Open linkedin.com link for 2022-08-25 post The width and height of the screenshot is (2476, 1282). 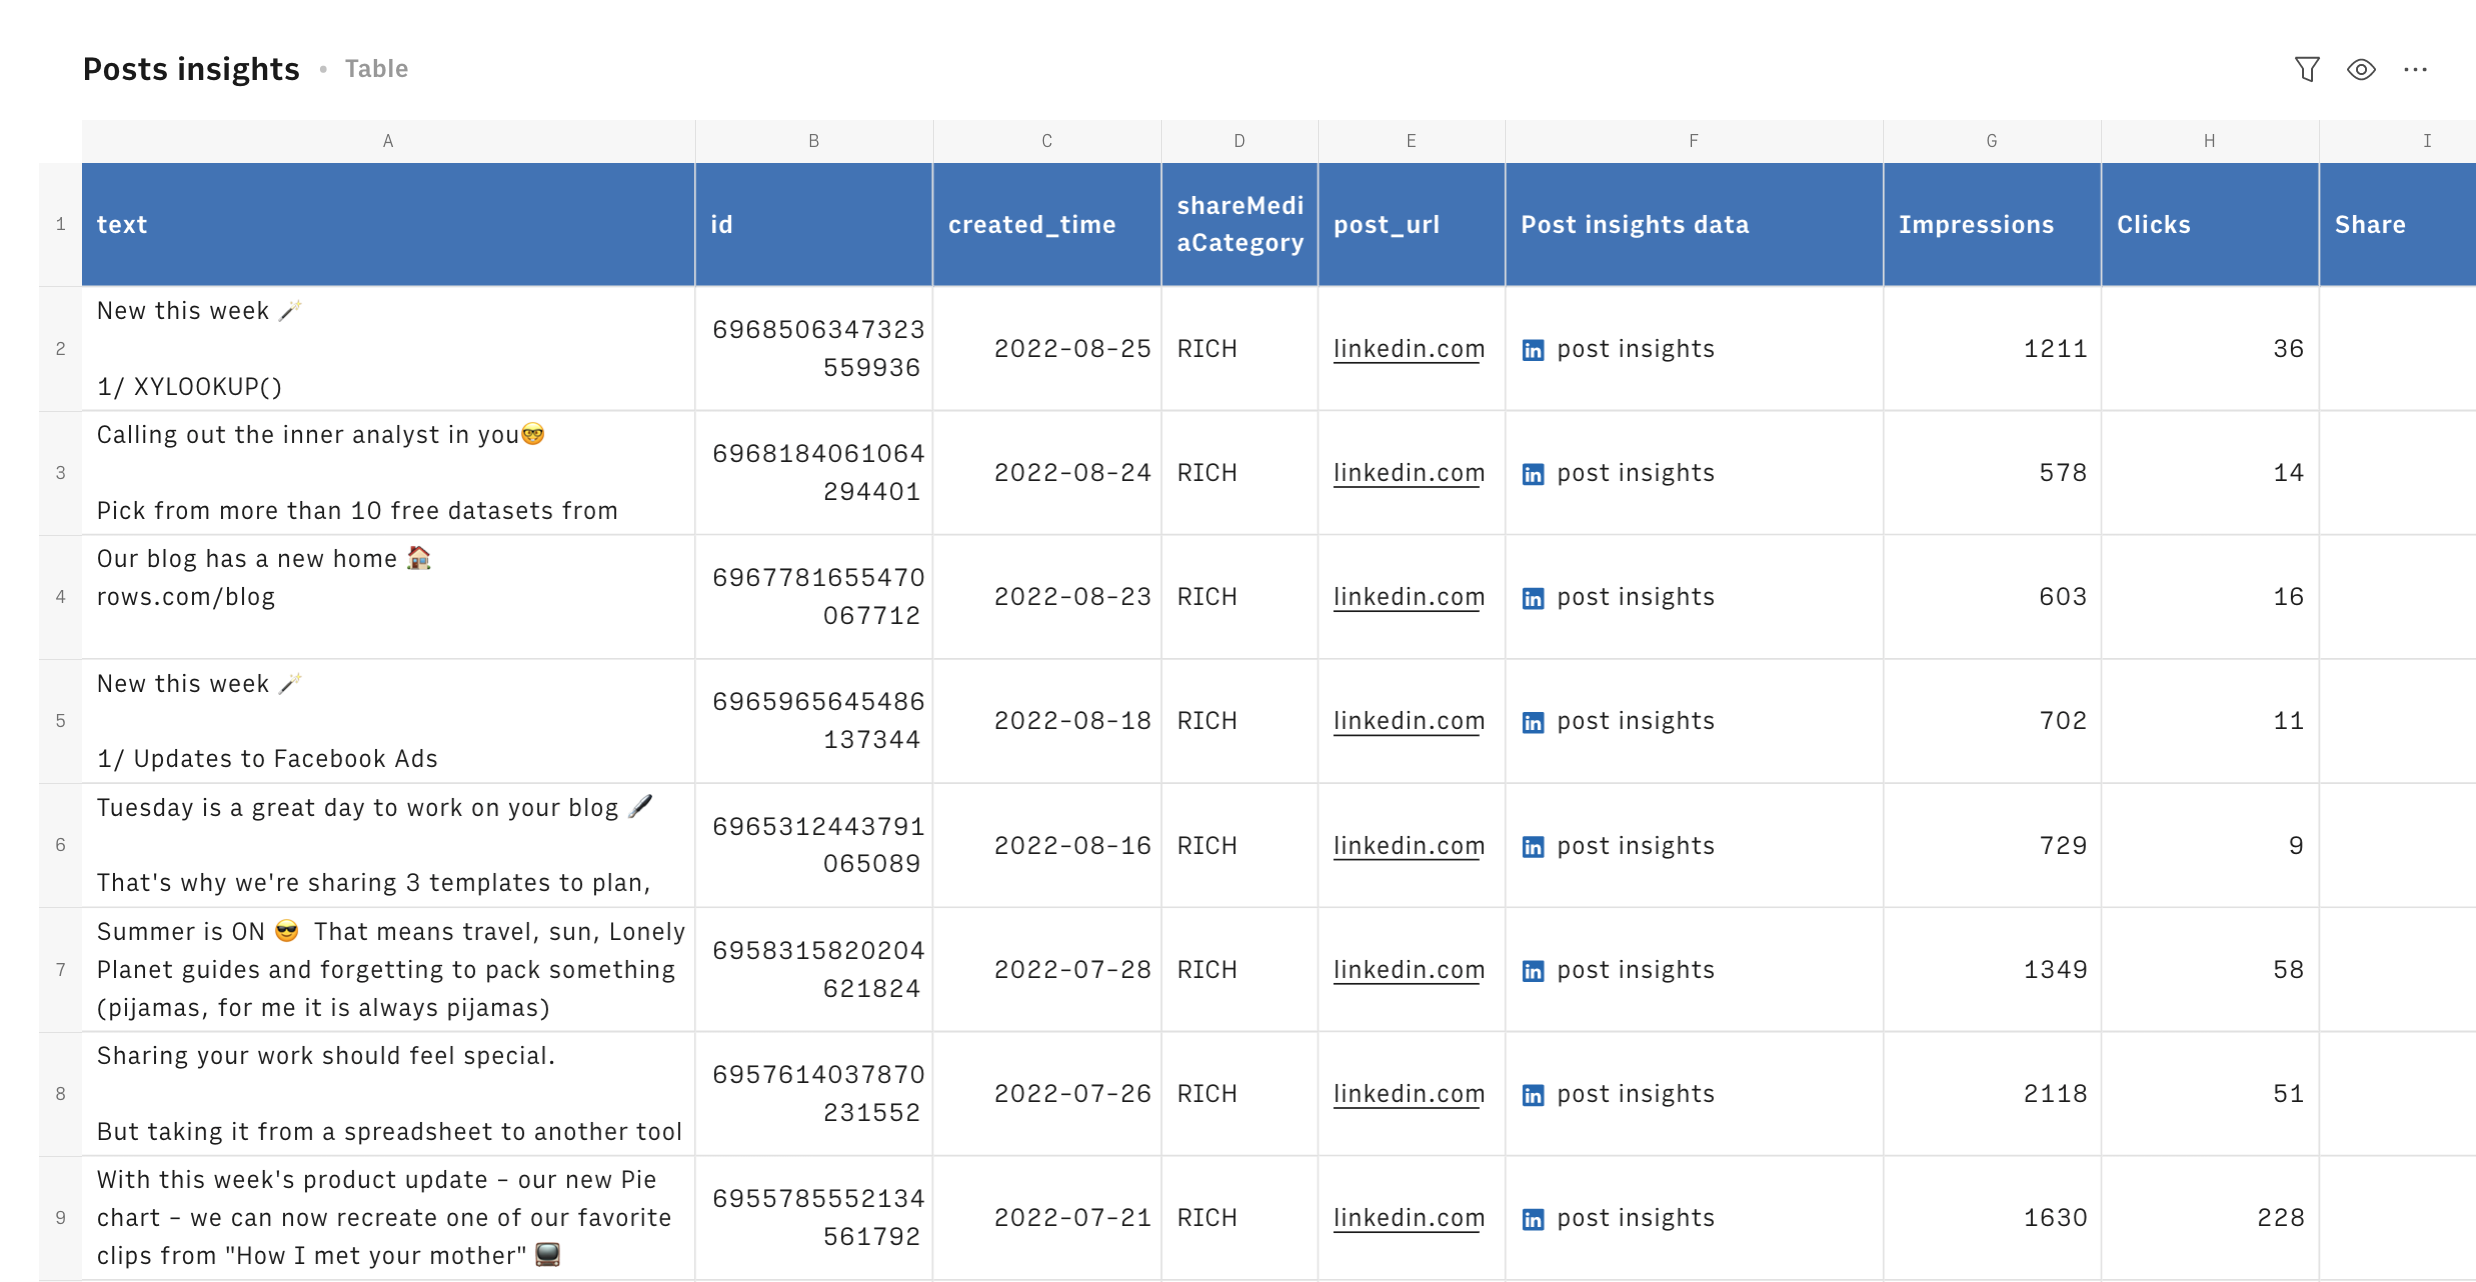coord(1408,349)
